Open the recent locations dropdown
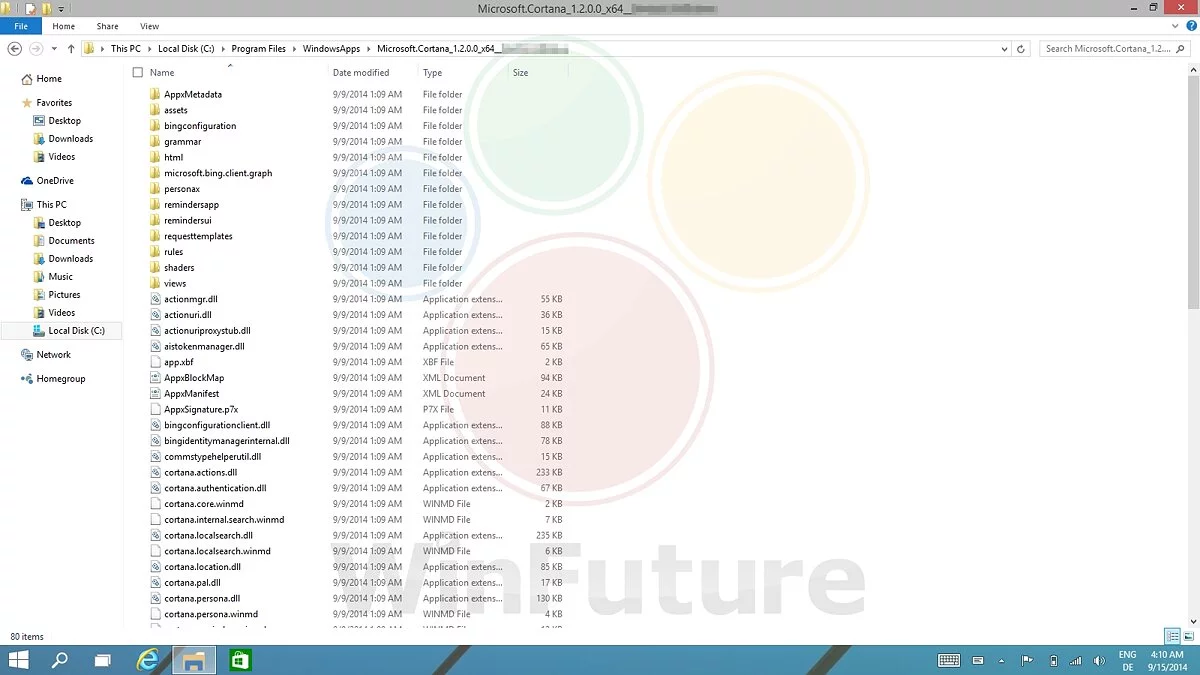Image resolution: width=1200 pixels, height=675 pixels. 54,49
